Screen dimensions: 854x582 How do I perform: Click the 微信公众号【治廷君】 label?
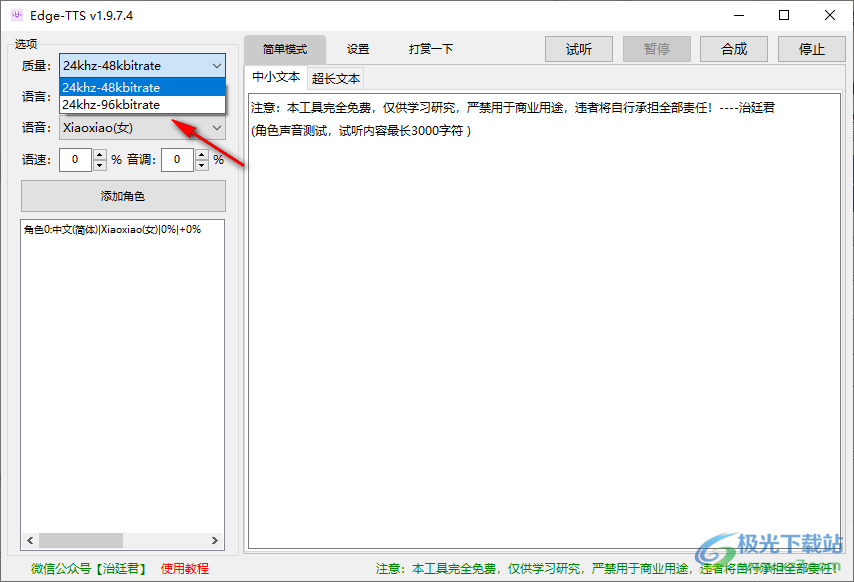point(90,568)
